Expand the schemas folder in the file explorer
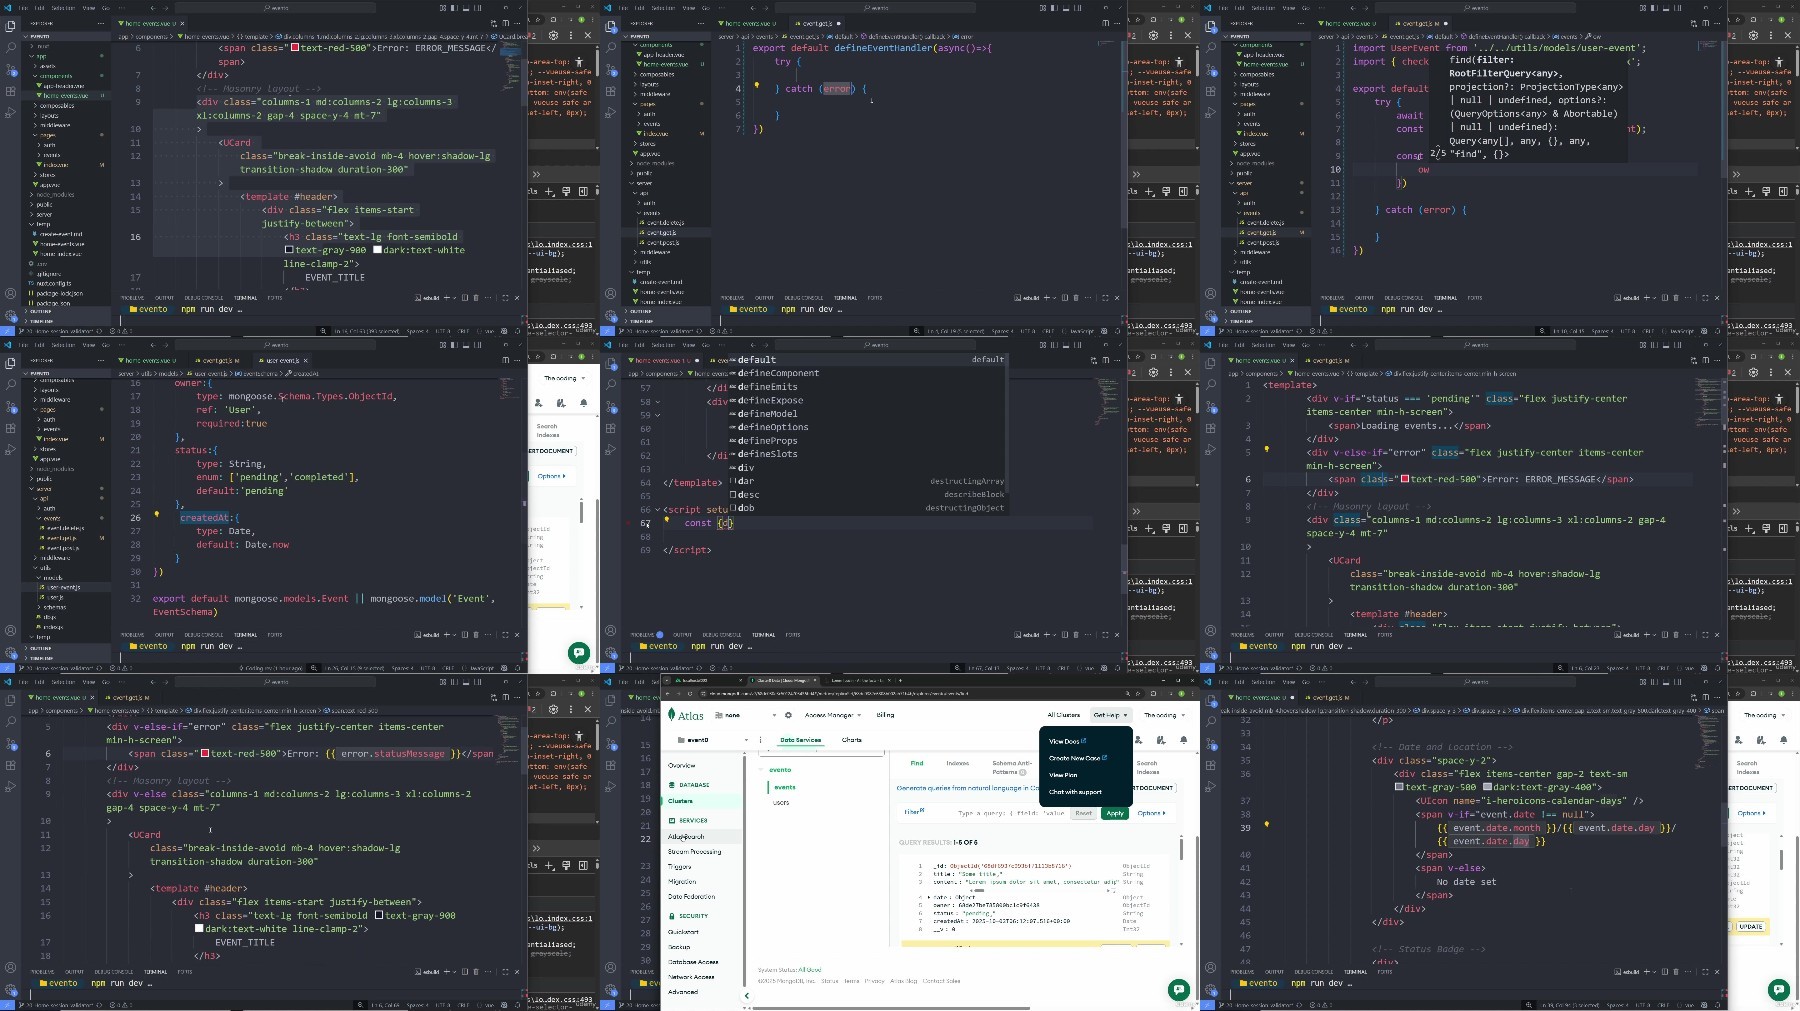1800x1011 pixels. [x=54, y=607]
